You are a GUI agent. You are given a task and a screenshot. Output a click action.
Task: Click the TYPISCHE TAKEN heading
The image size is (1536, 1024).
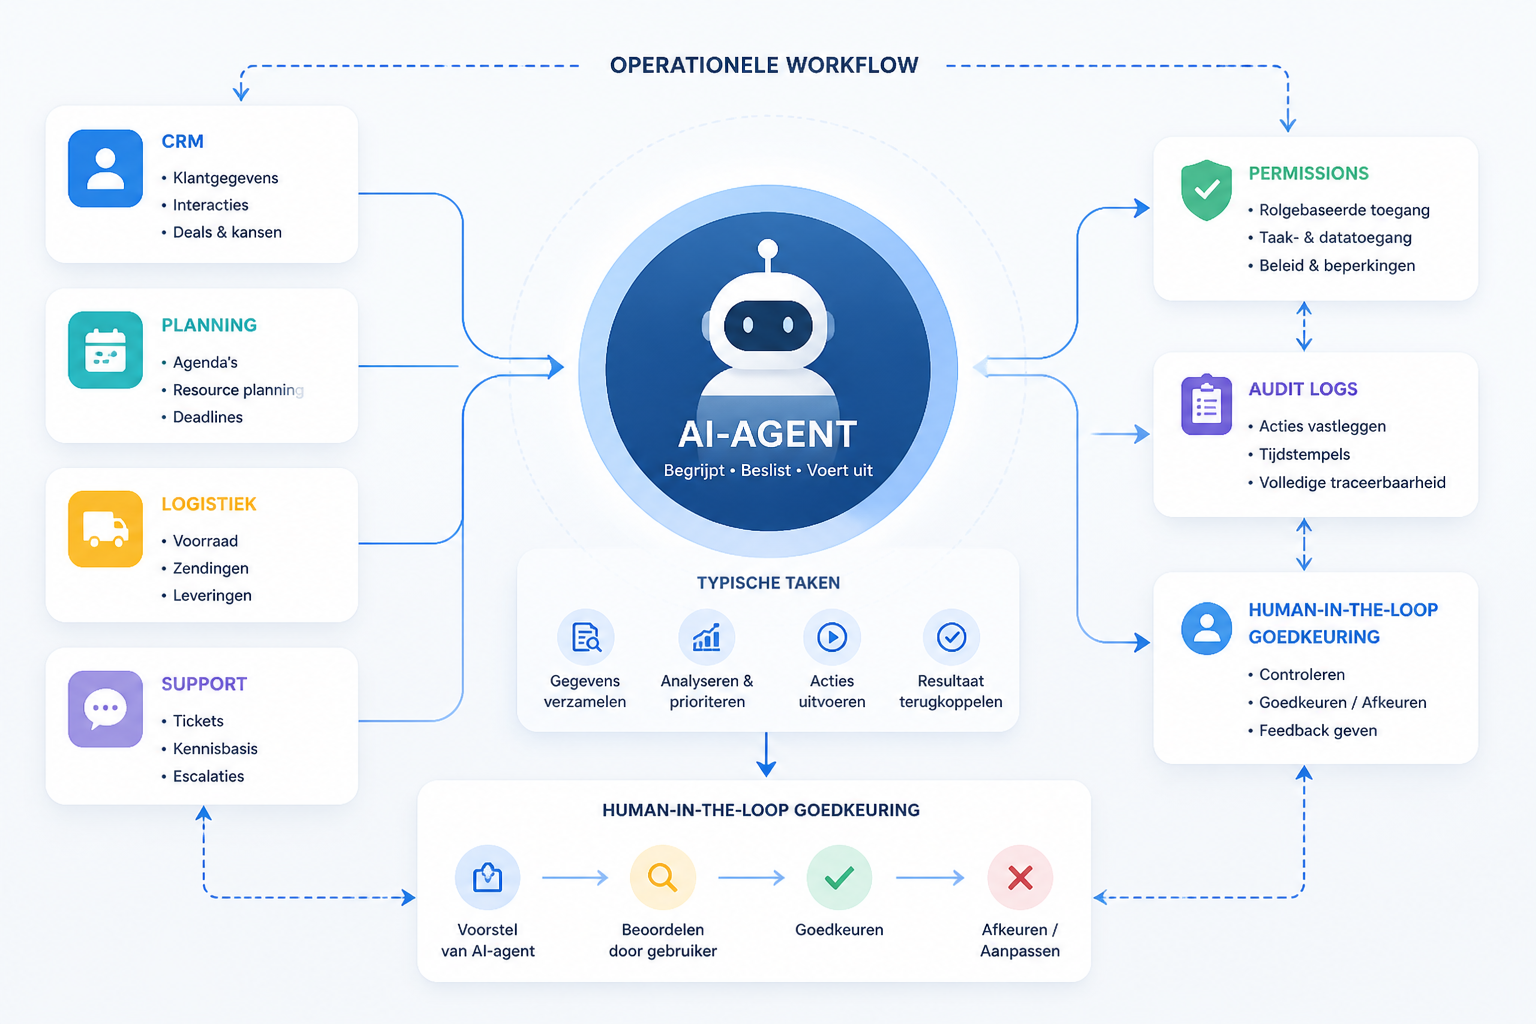(768, 583)
